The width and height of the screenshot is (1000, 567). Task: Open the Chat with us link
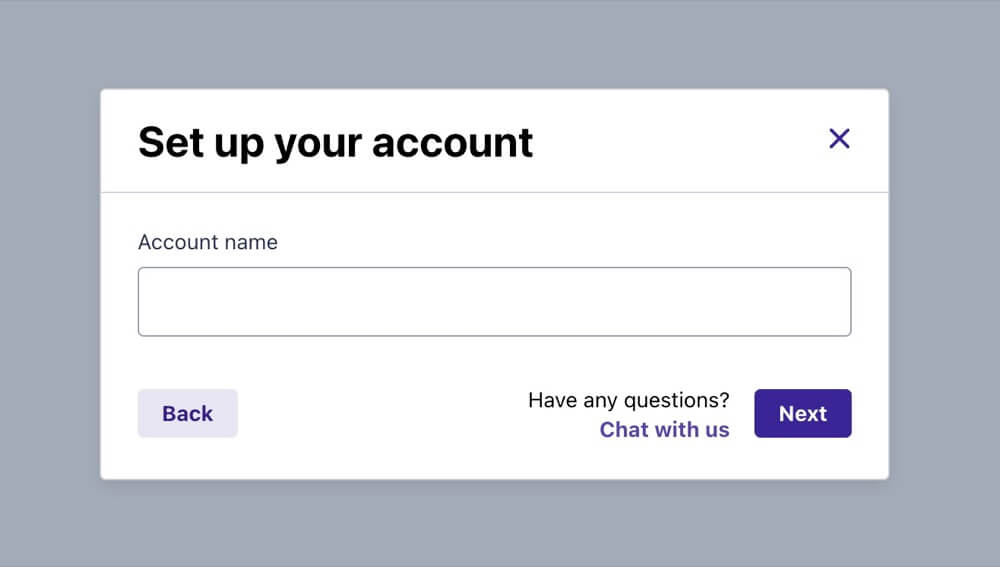tap(664, 430)
